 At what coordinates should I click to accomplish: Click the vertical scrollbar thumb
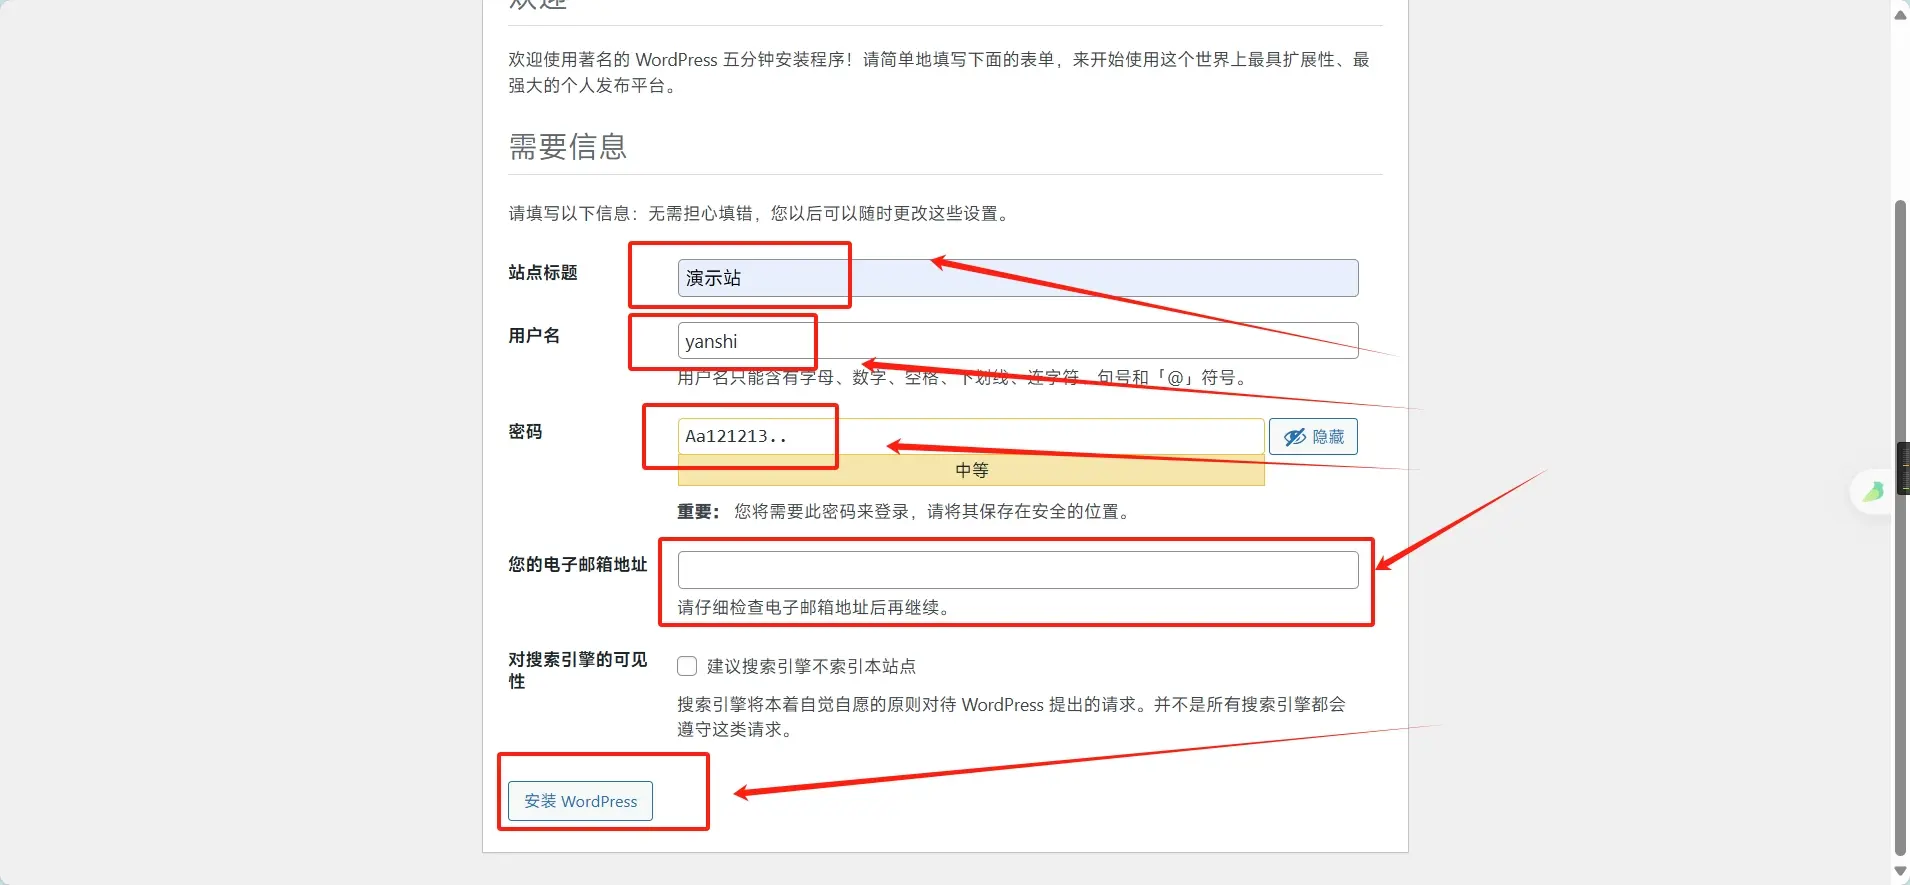click(1900, 528)
